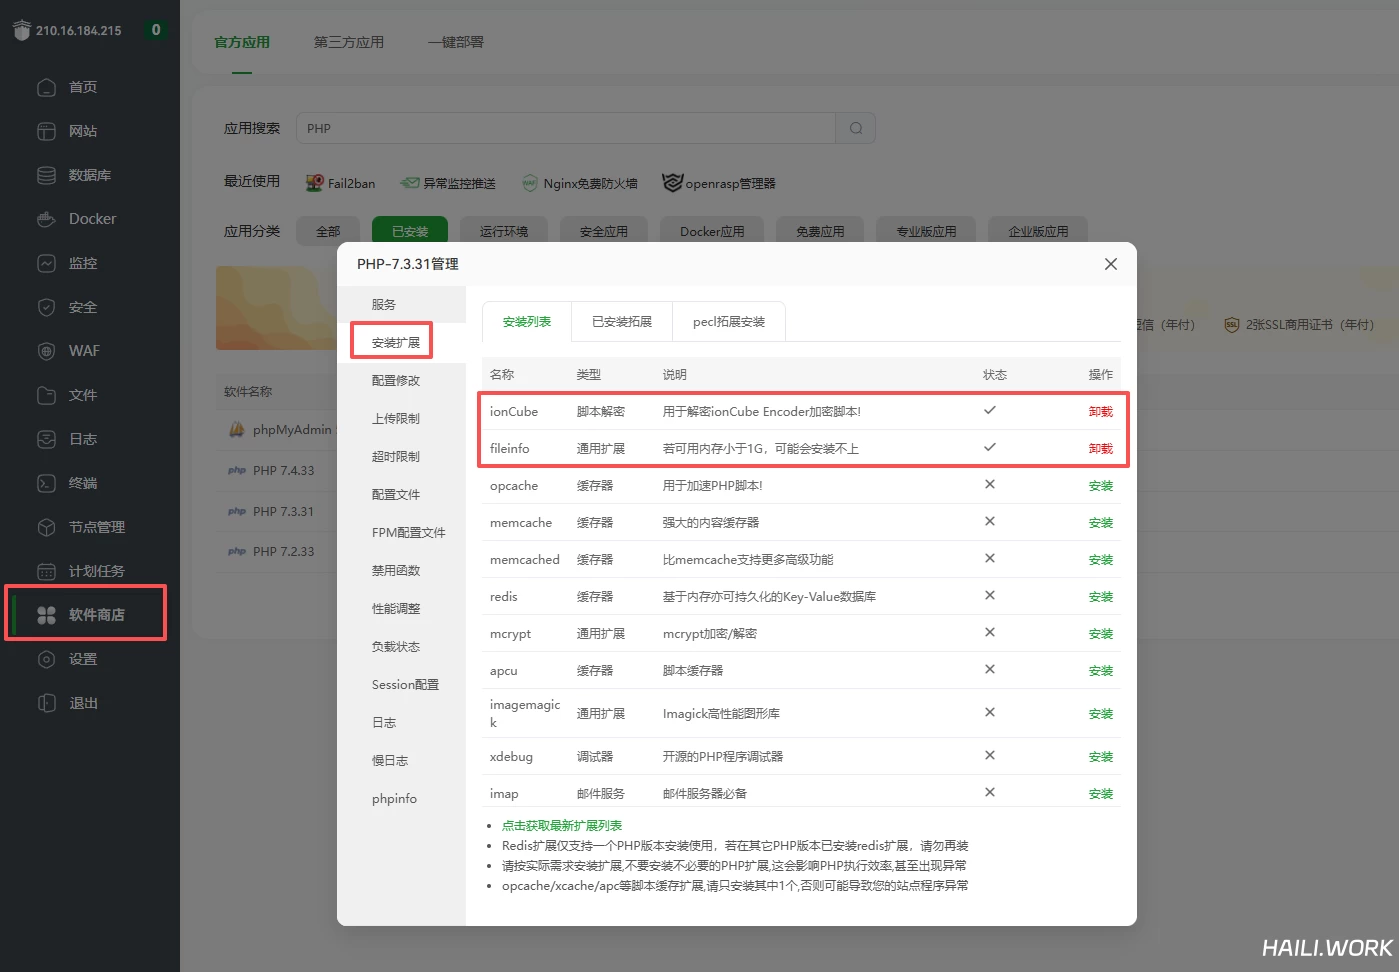
Task: Open Fail2ban recent app icon
Action: (x=316, y=183)
